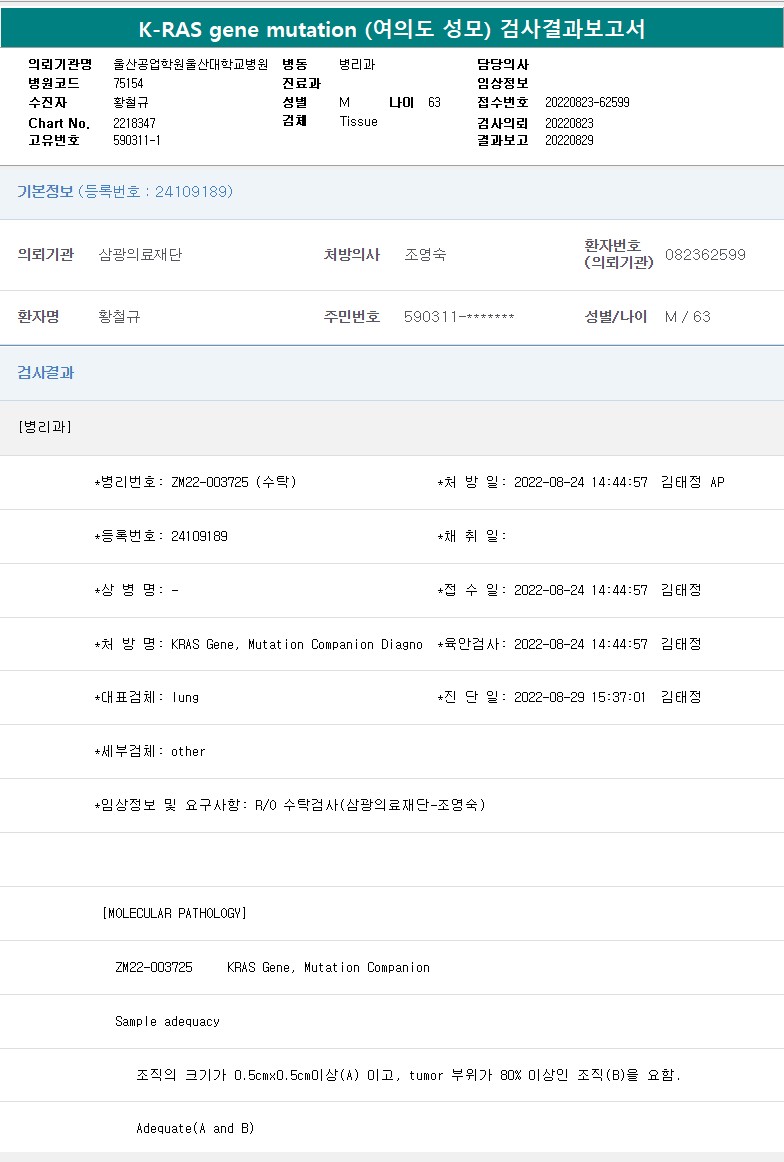This screenshot has width=784, height=1162.
Task: Select prescribing doctor name 조영숙
Action: coord(425,254)
